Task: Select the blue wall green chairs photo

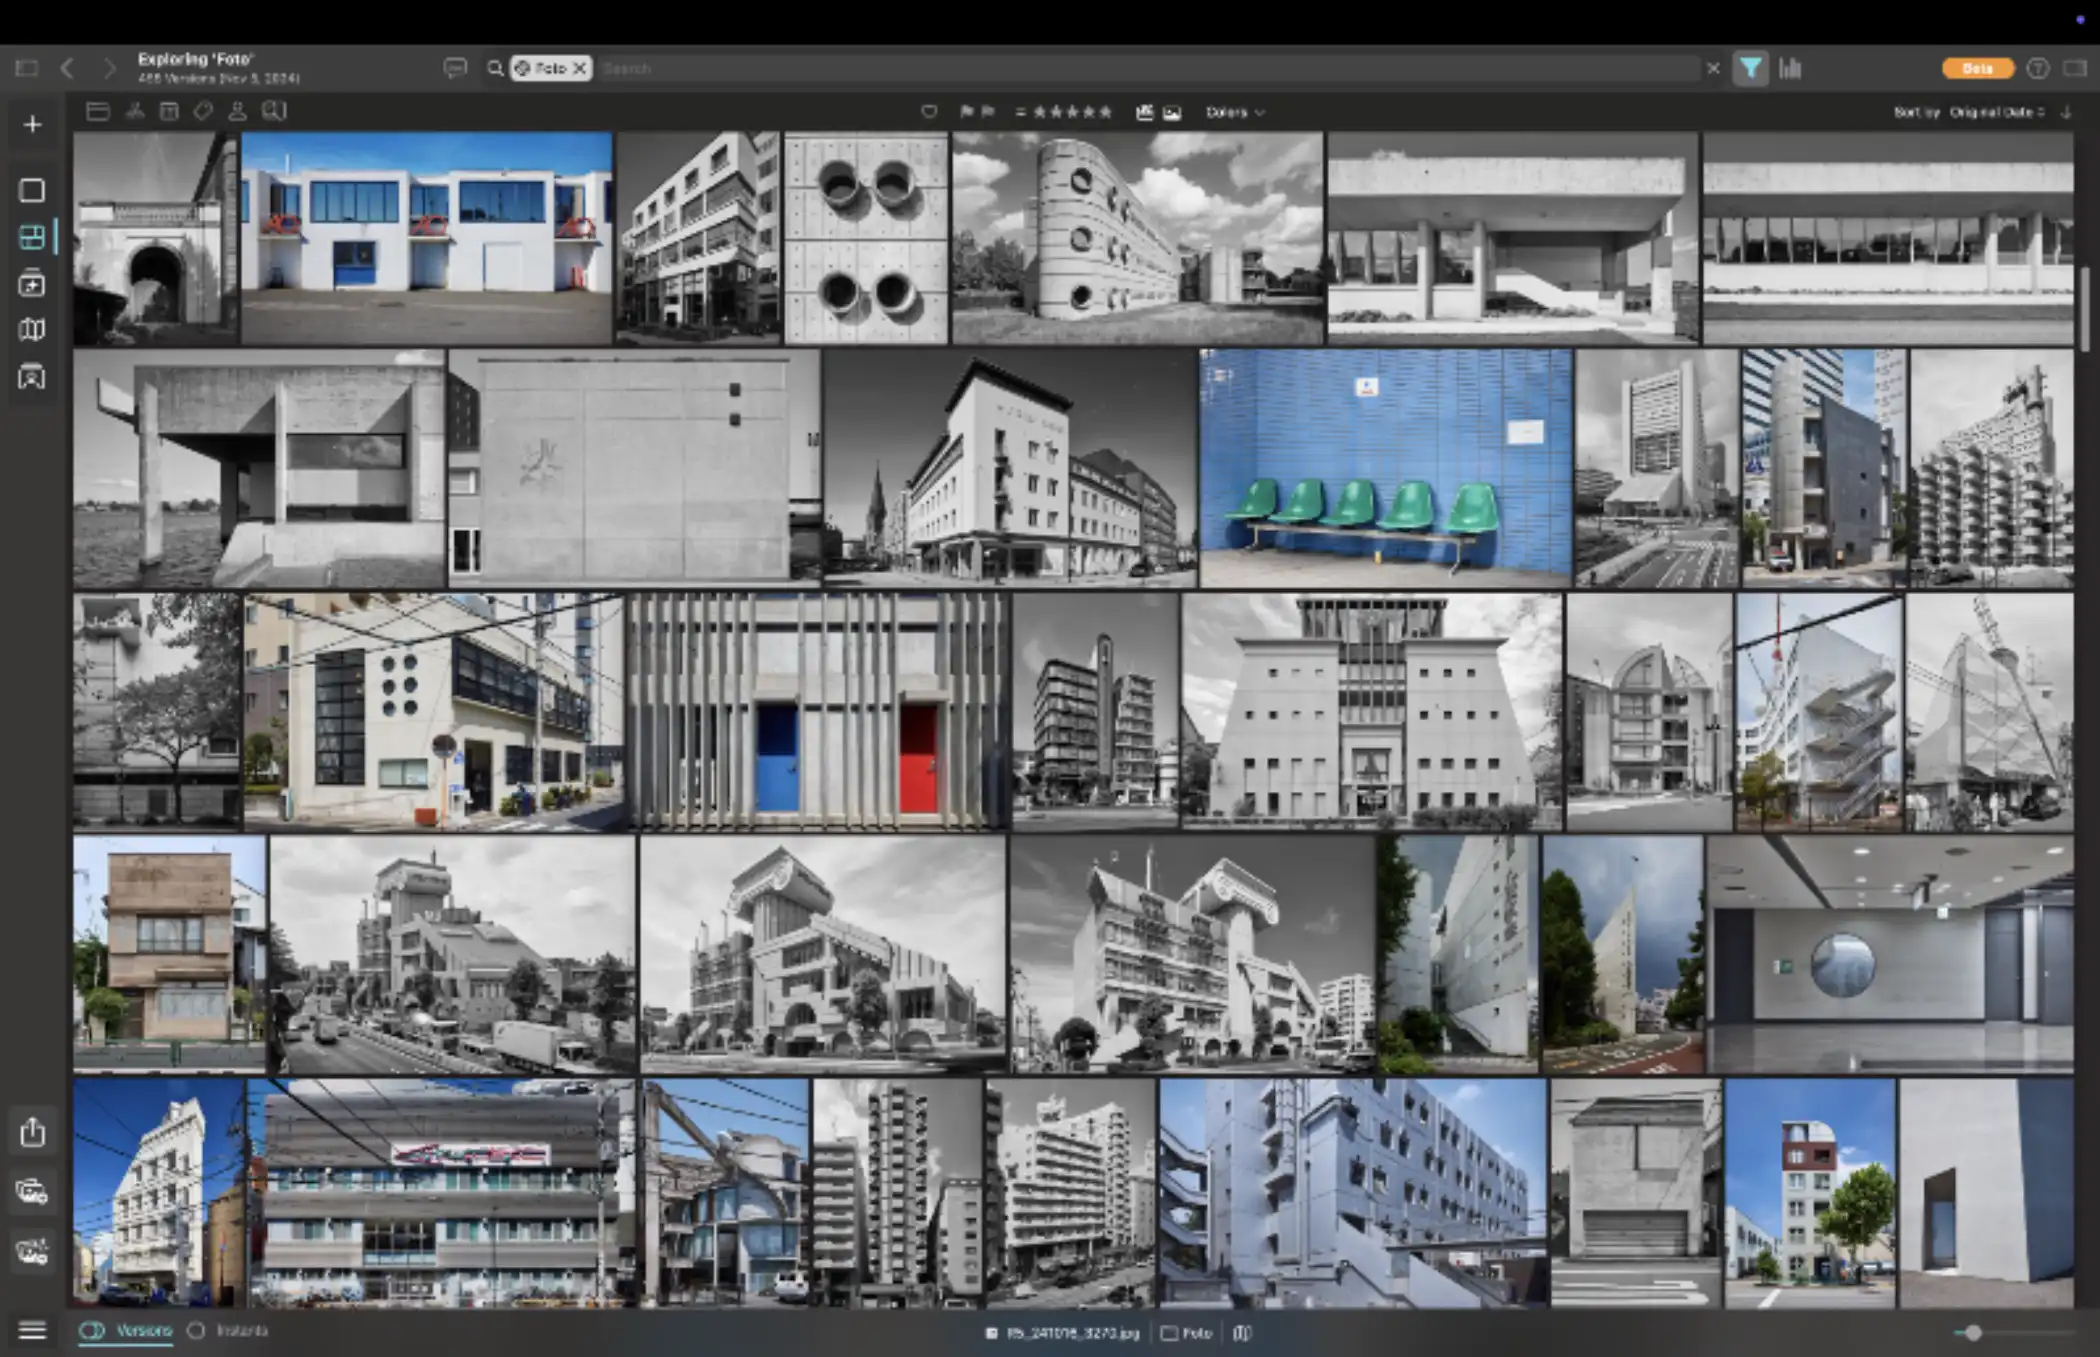Action: (1385, 468)
